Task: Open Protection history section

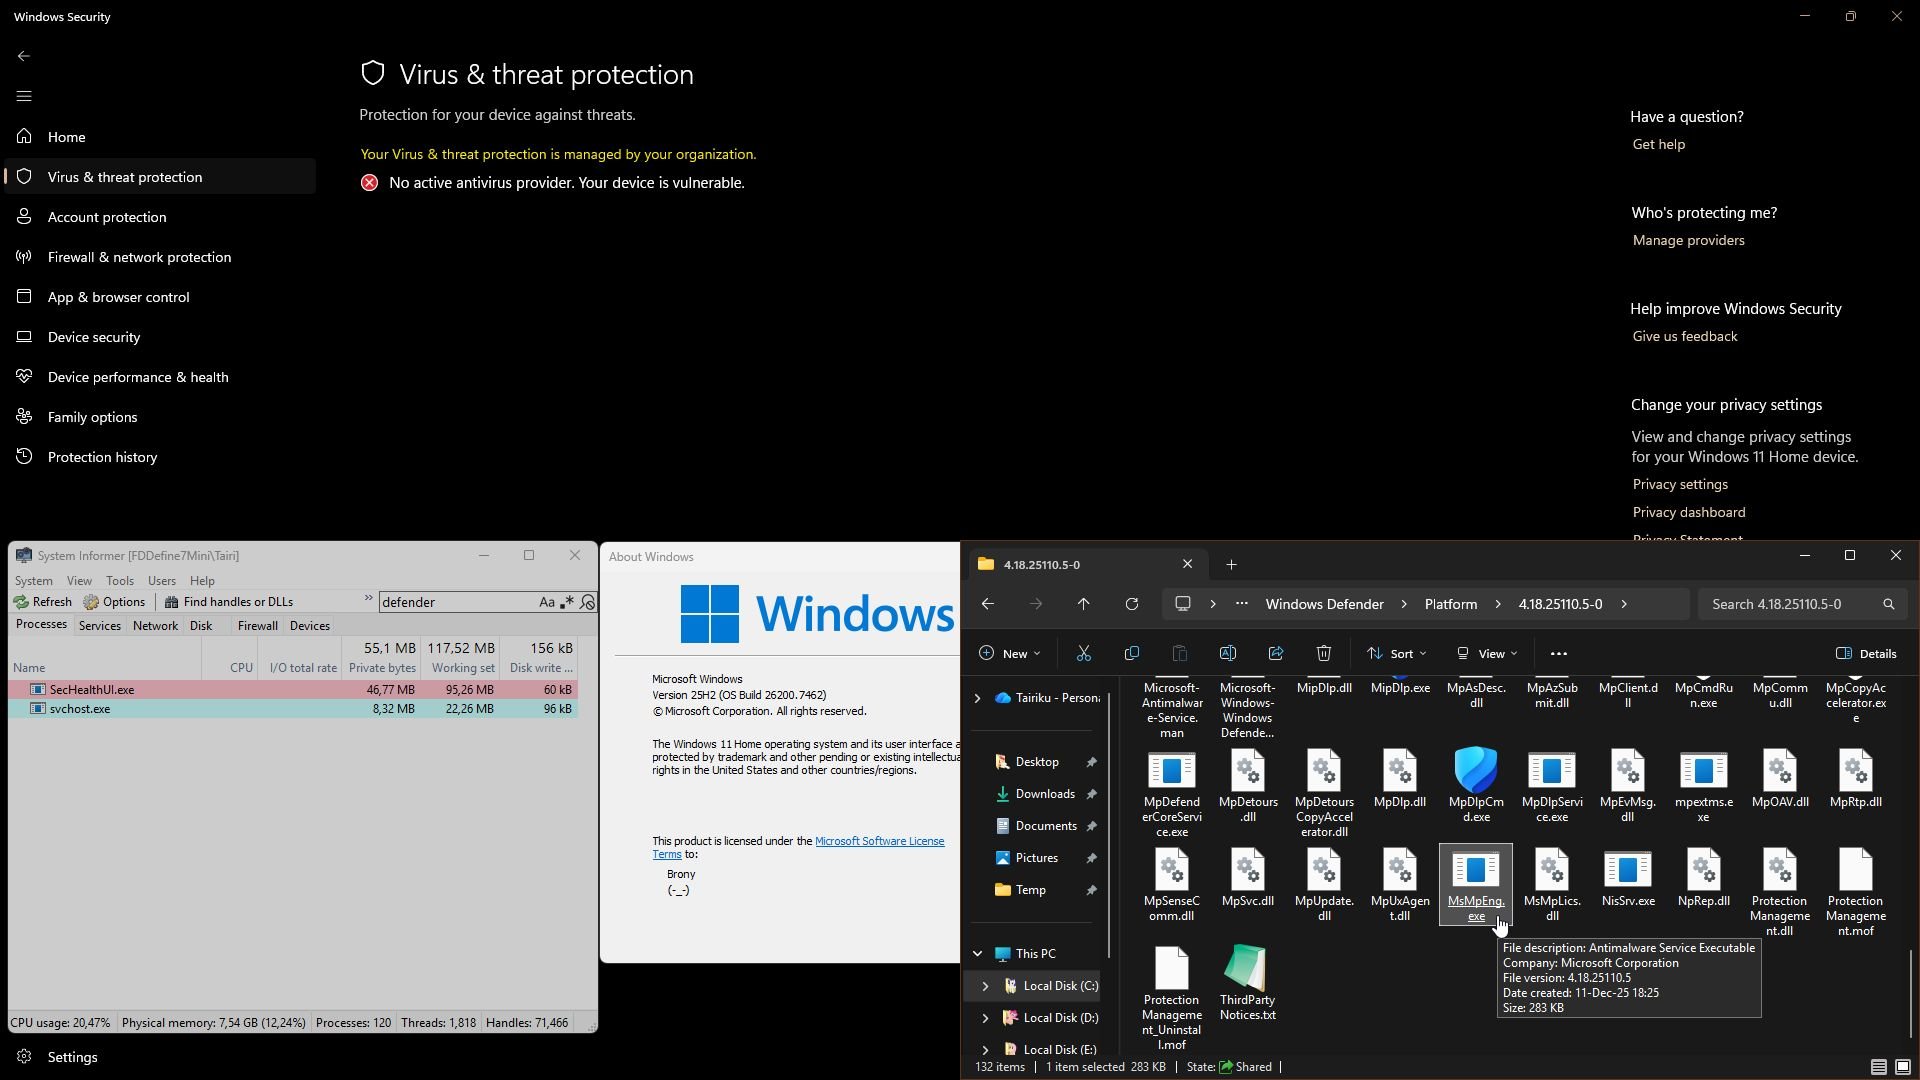Action: 160,457
